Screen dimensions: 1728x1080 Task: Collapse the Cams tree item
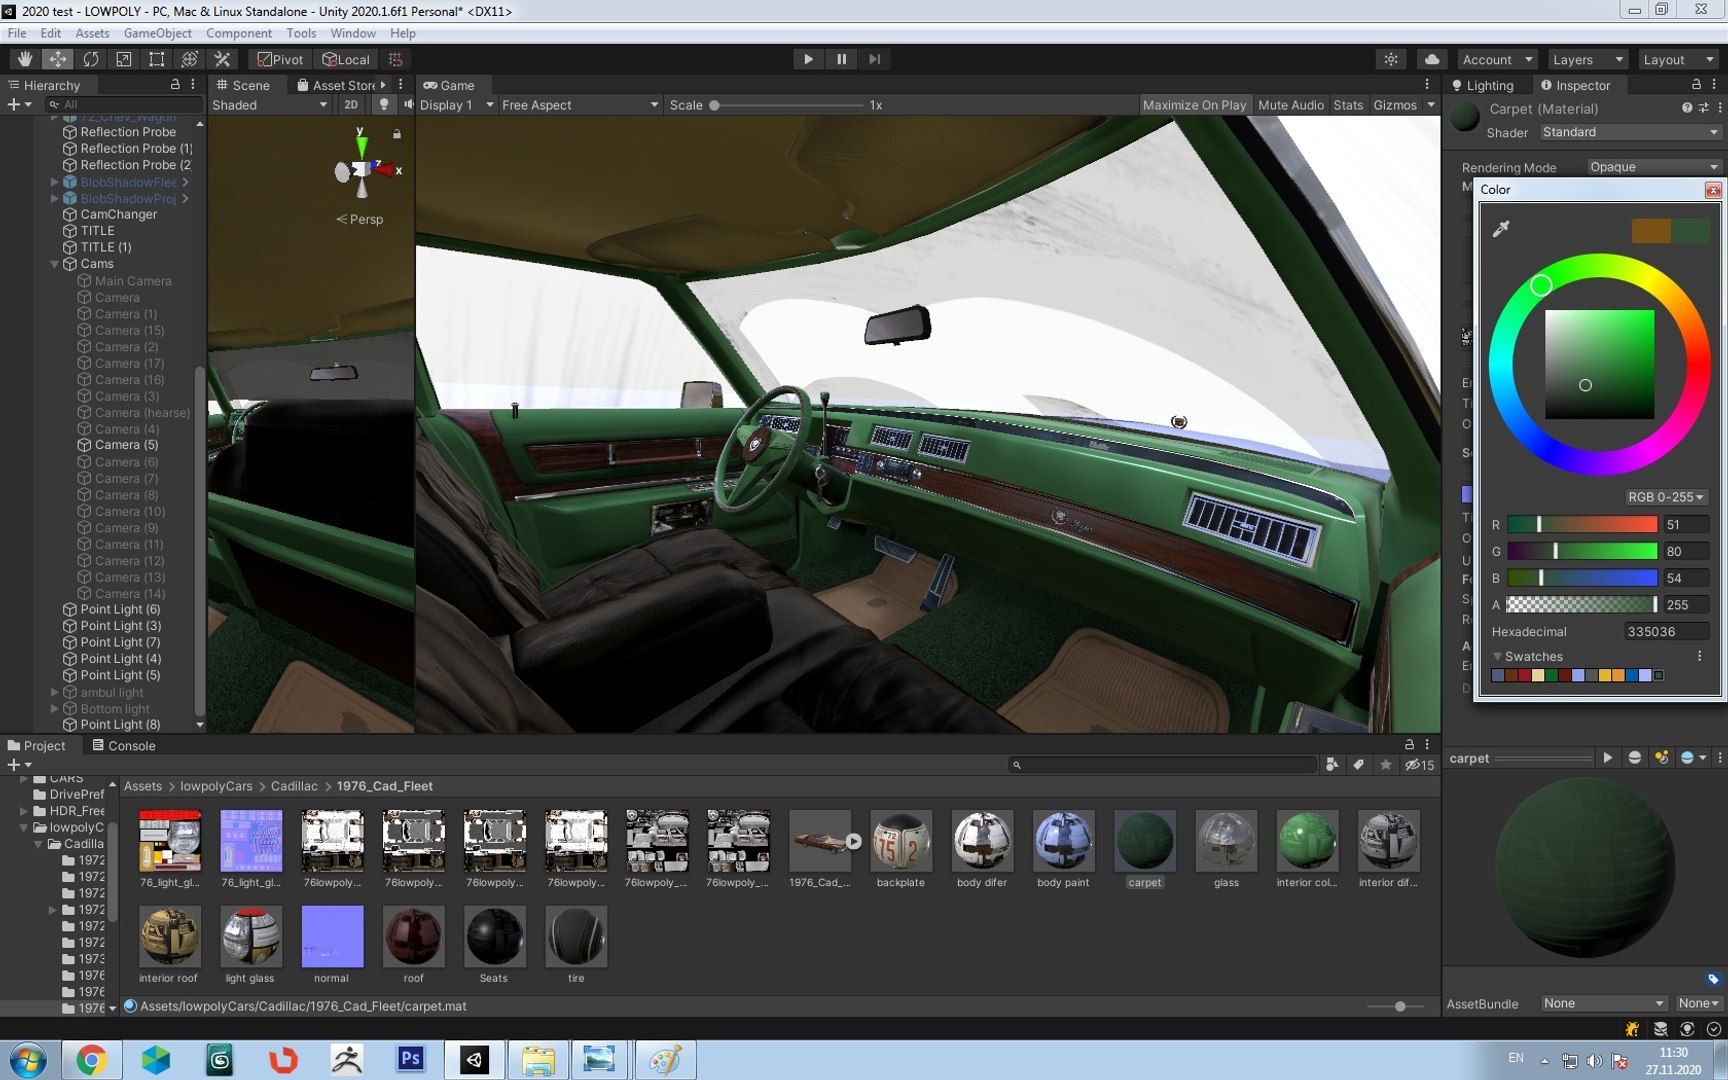coord(55,264)
